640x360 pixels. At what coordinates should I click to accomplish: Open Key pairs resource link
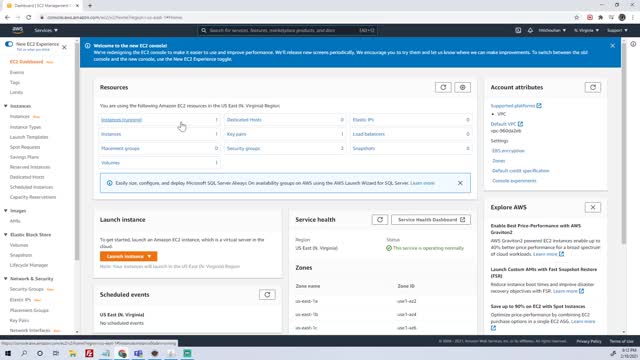236,134
